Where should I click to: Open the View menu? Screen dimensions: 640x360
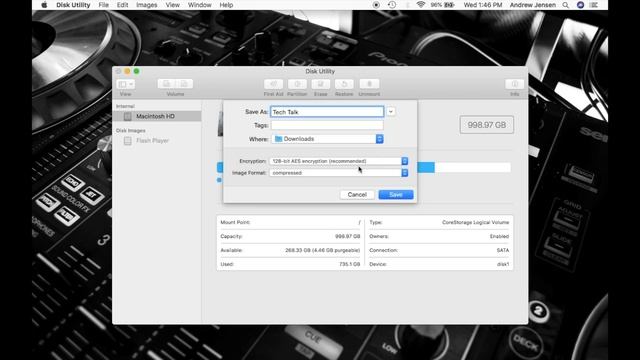click(172, 5)
